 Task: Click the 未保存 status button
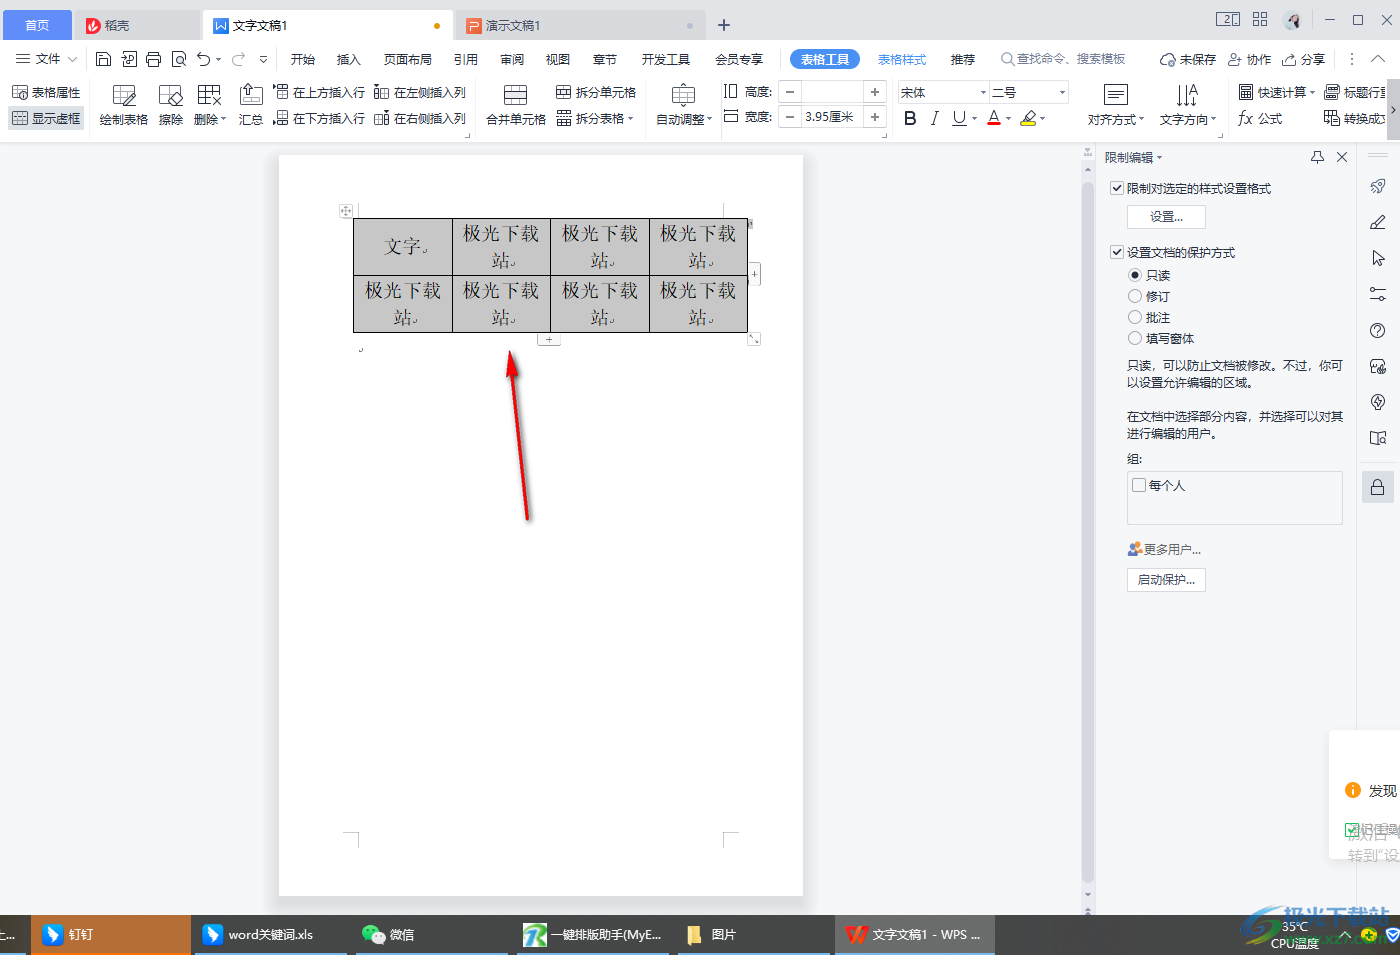coord(1188,59)
